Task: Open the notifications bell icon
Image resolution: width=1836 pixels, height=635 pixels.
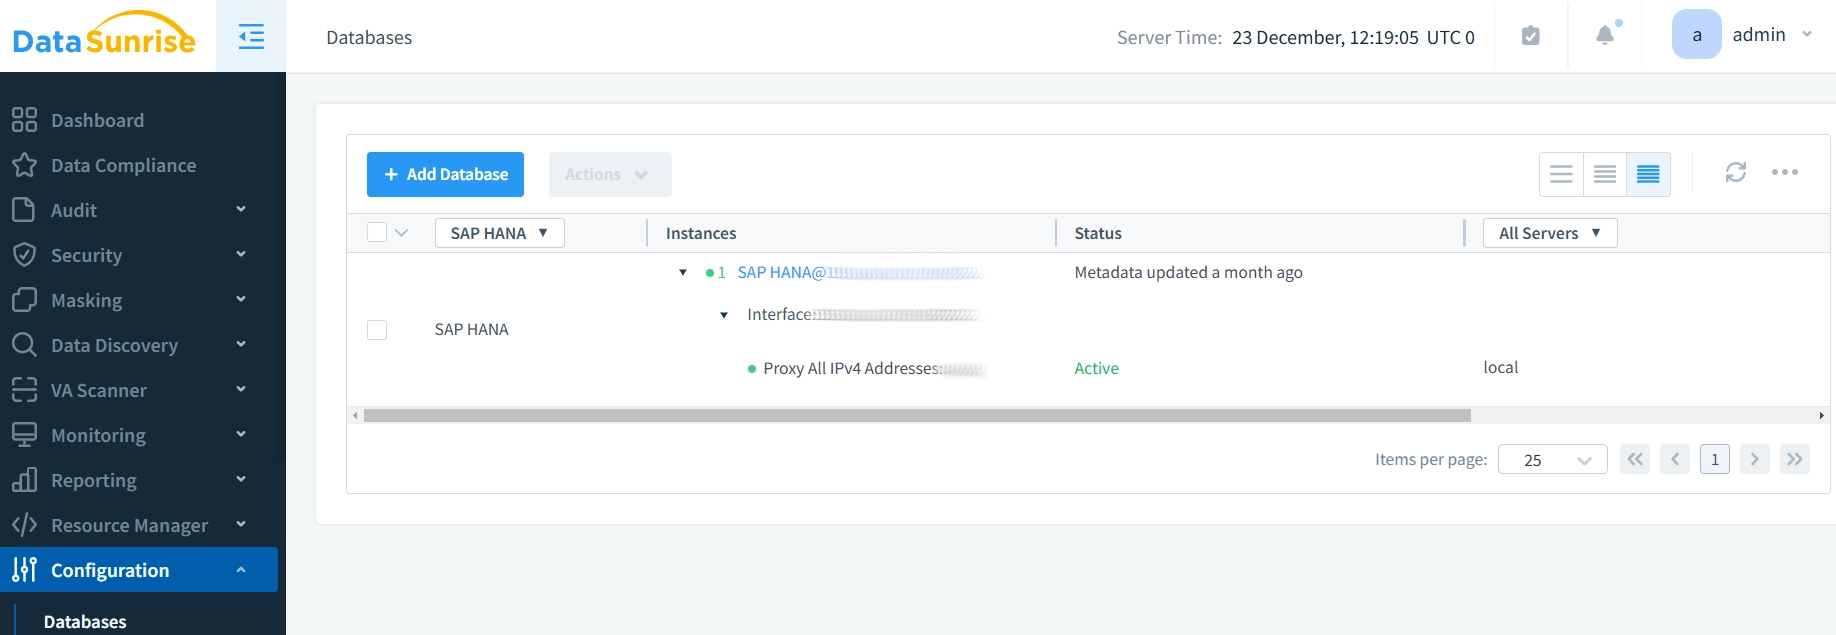Action: [x=1605, y=36]
